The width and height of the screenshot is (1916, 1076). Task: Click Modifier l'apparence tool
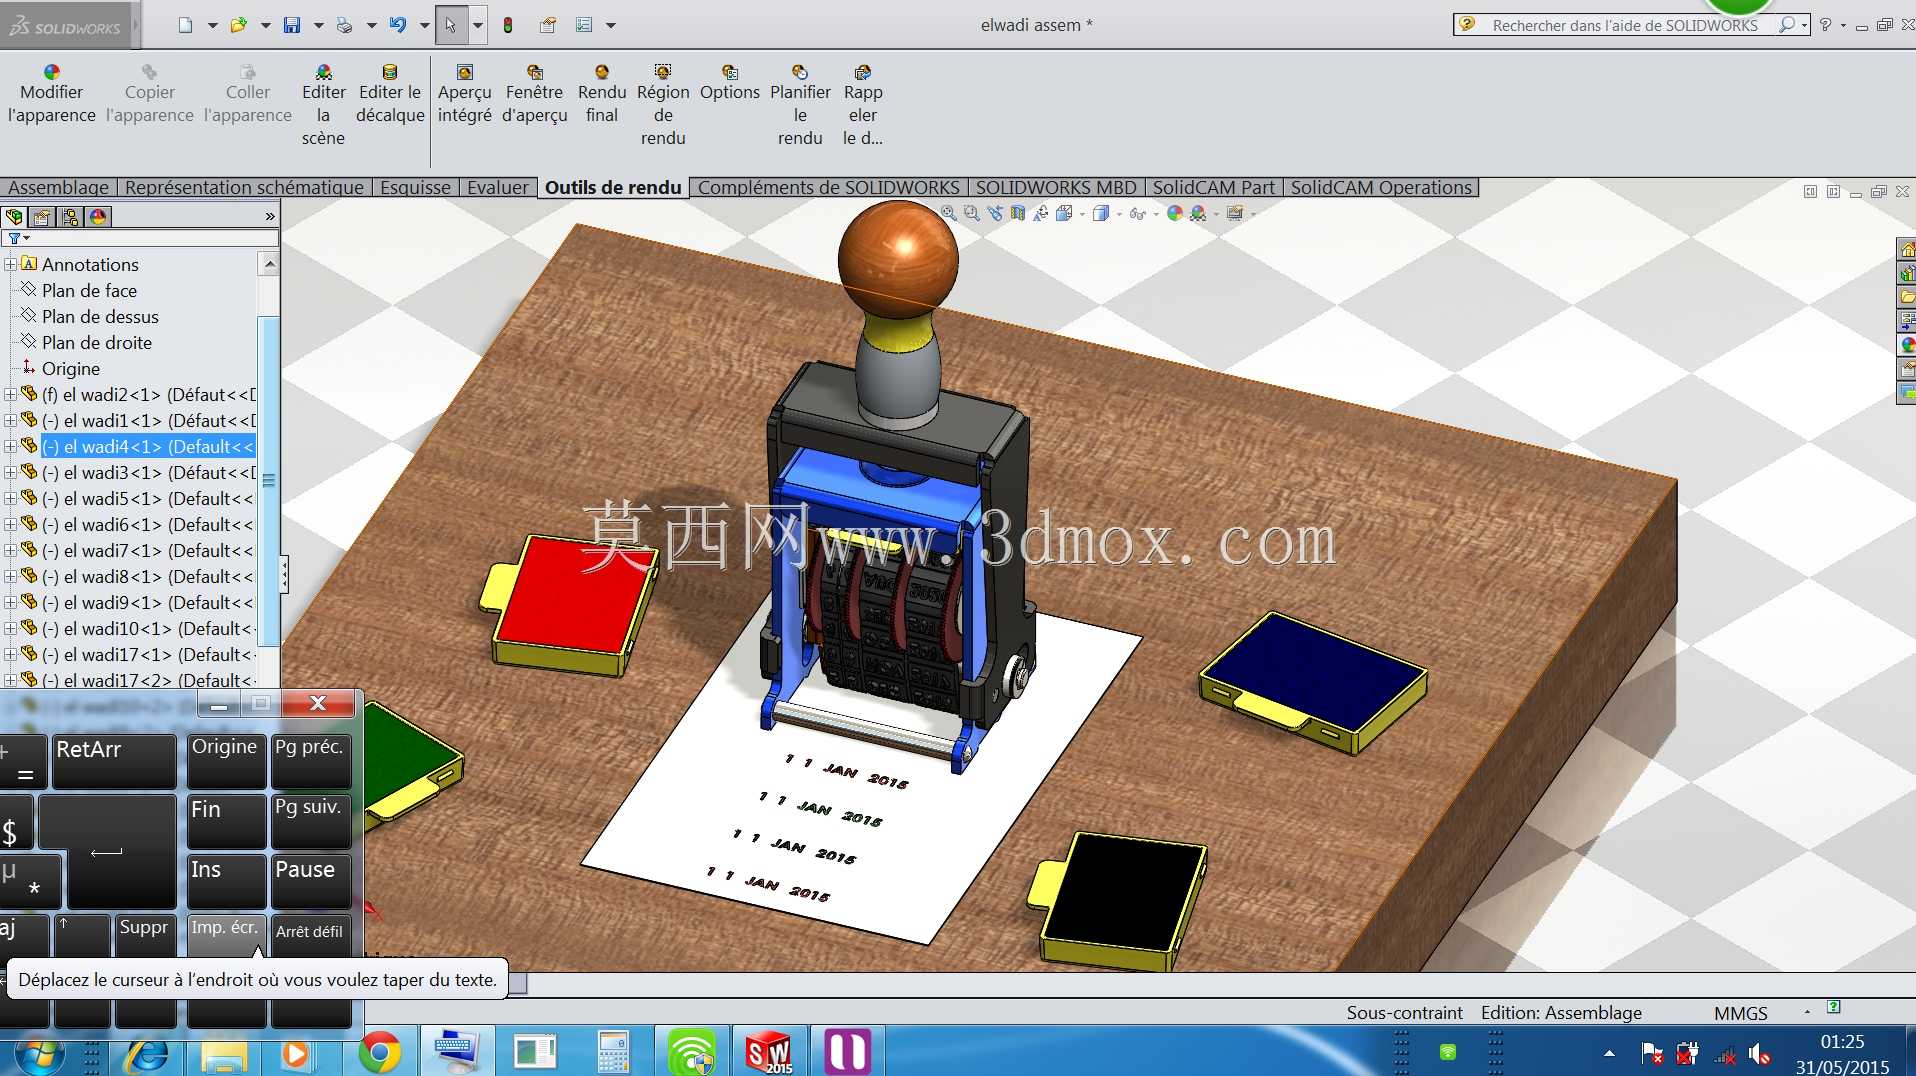coord(51,95)
